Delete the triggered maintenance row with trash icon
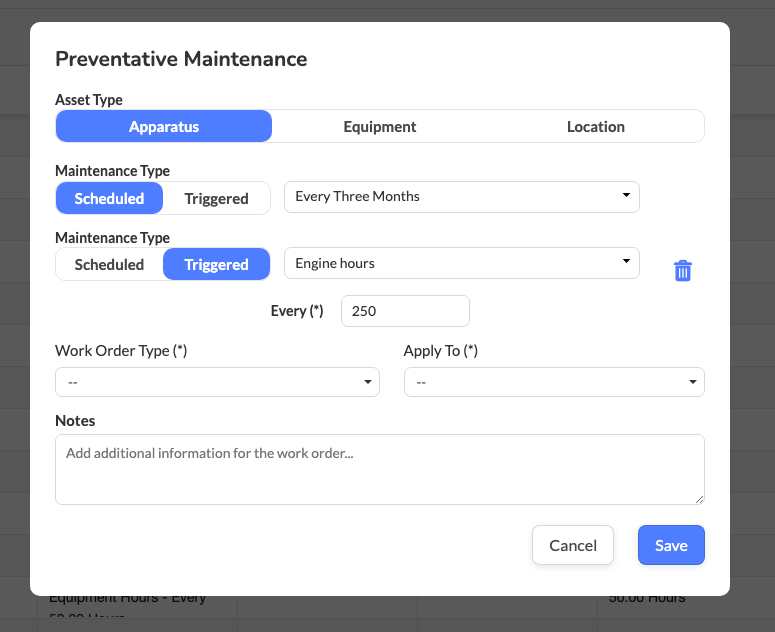 [x=683, y=270]
